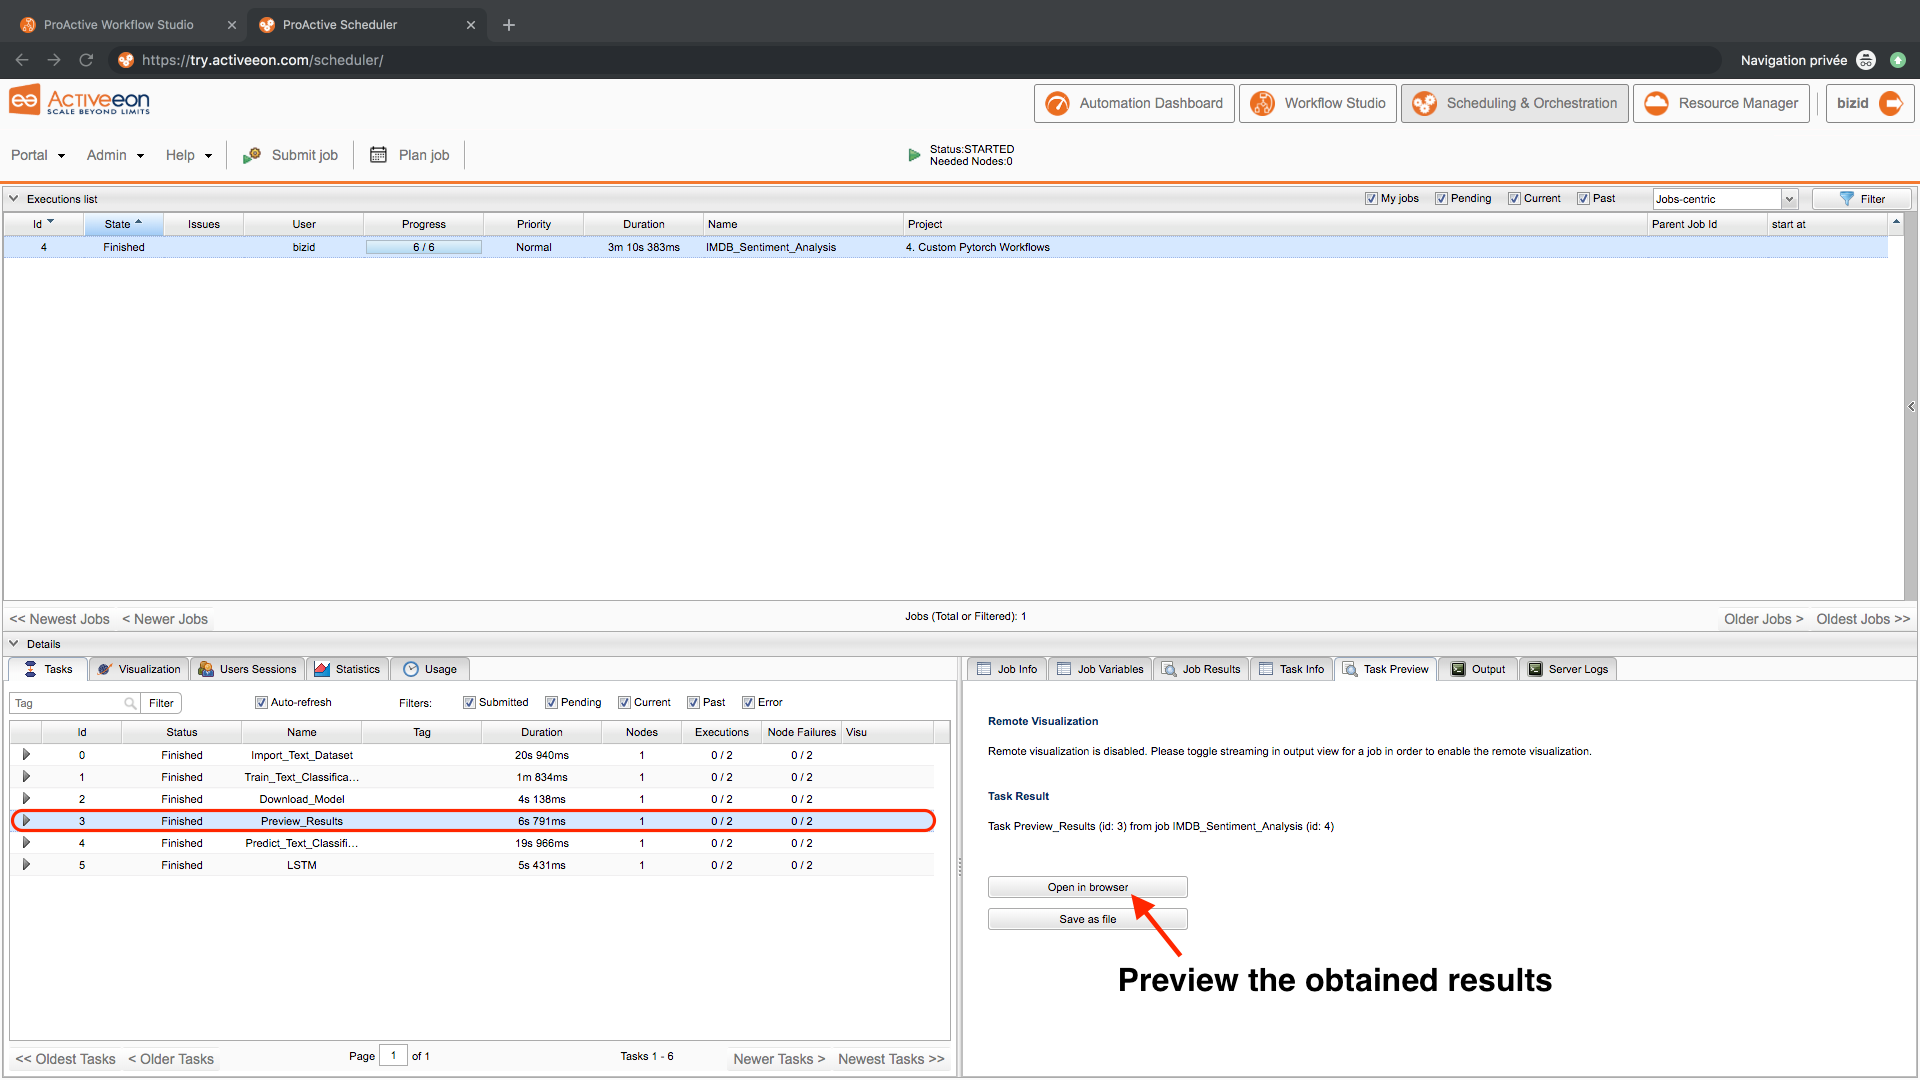
Task: Click the Users Sessions tab icon
Action: point(206,669)
